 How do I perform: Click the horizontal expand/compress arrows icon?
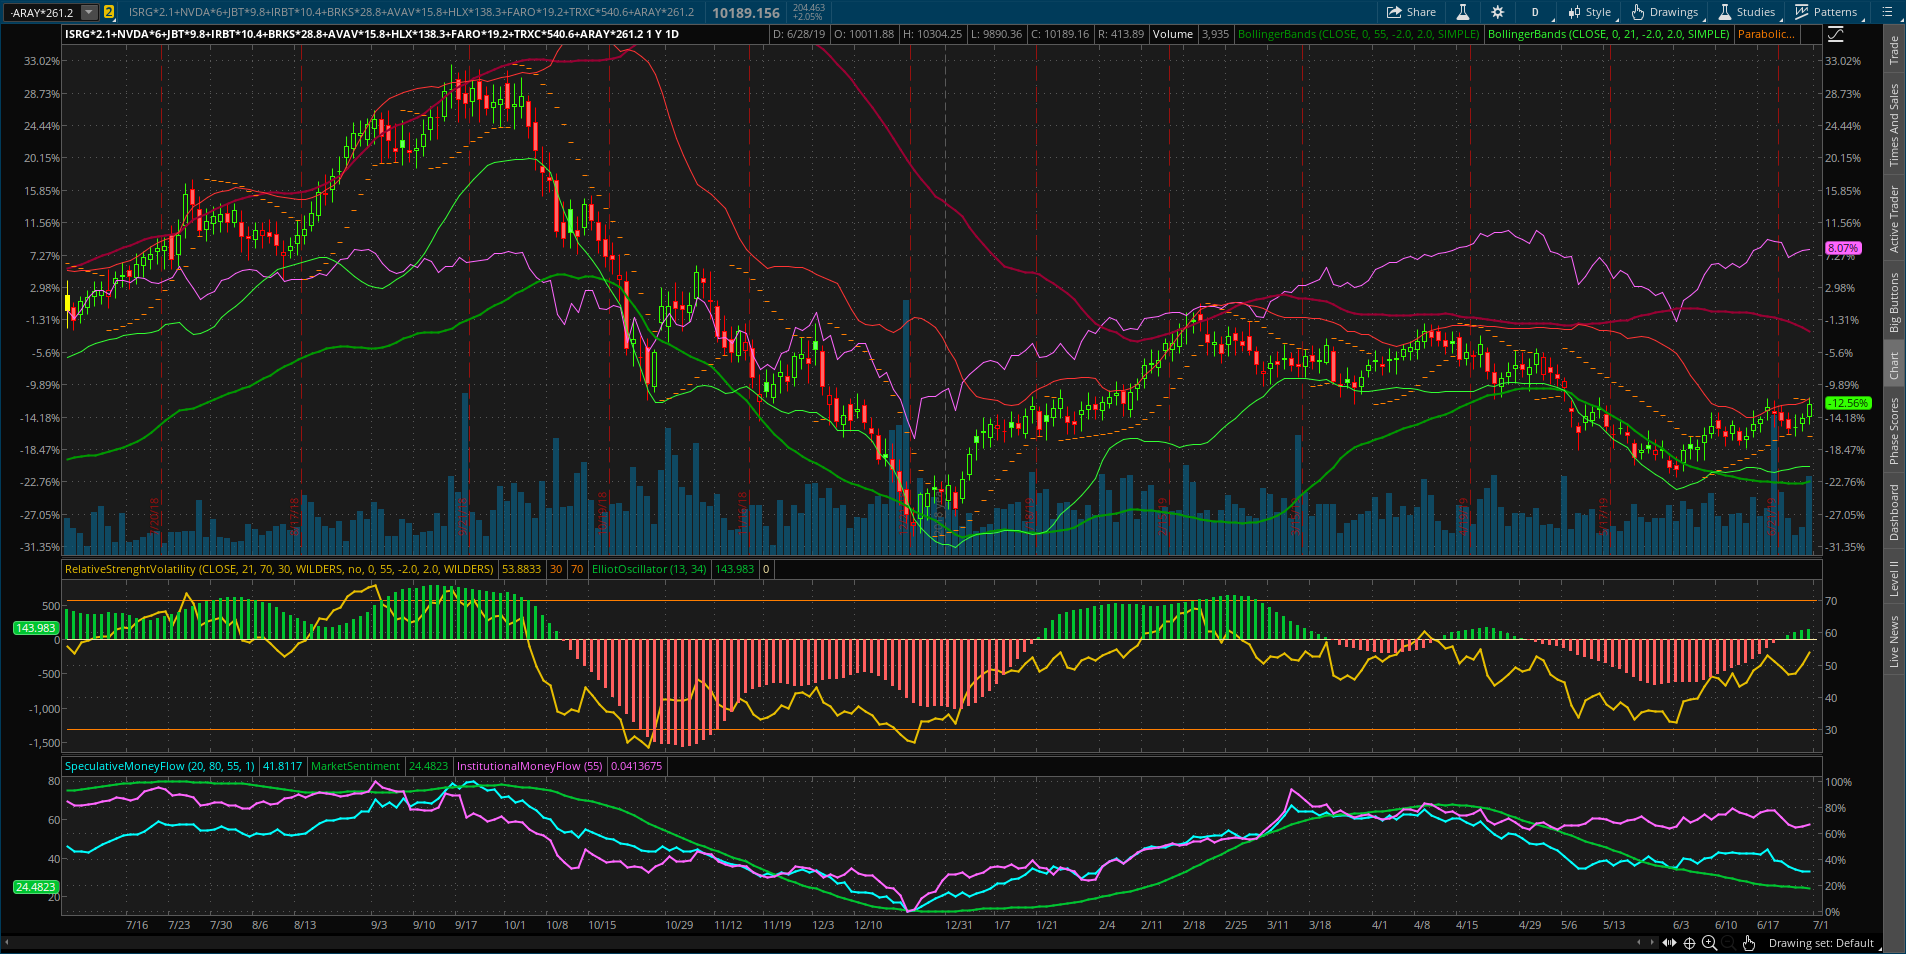[1669, 943]
